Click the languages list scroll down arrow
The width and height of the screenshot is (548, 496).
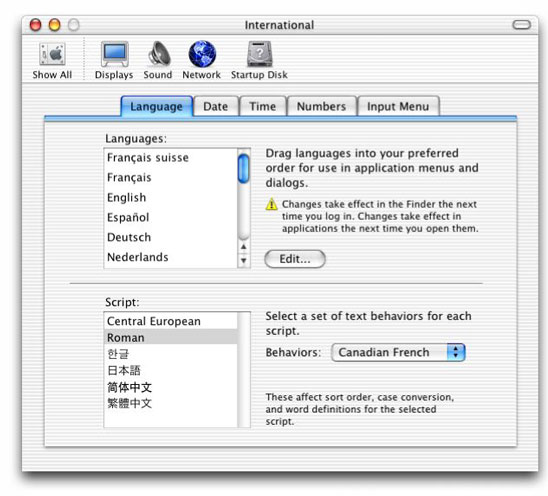(244, 260)
